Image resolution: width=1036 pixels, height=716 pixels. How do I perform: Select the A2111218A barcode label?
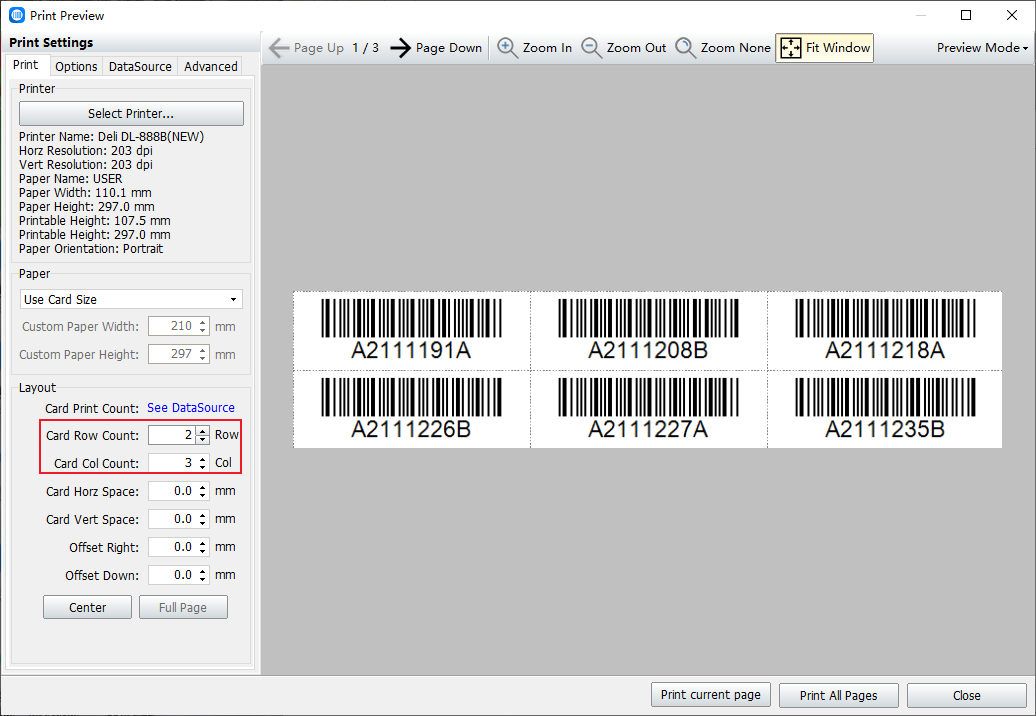click(x=885, y=331)
